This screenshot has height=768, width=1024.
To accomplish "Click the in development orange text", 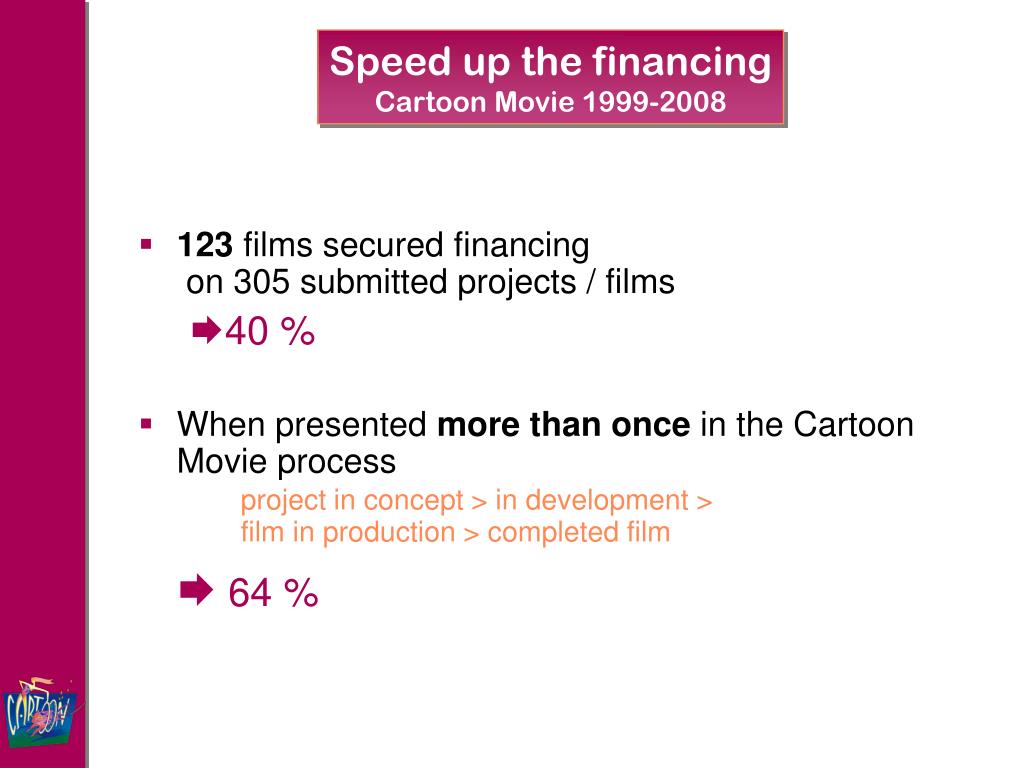I will coord(592,500).
